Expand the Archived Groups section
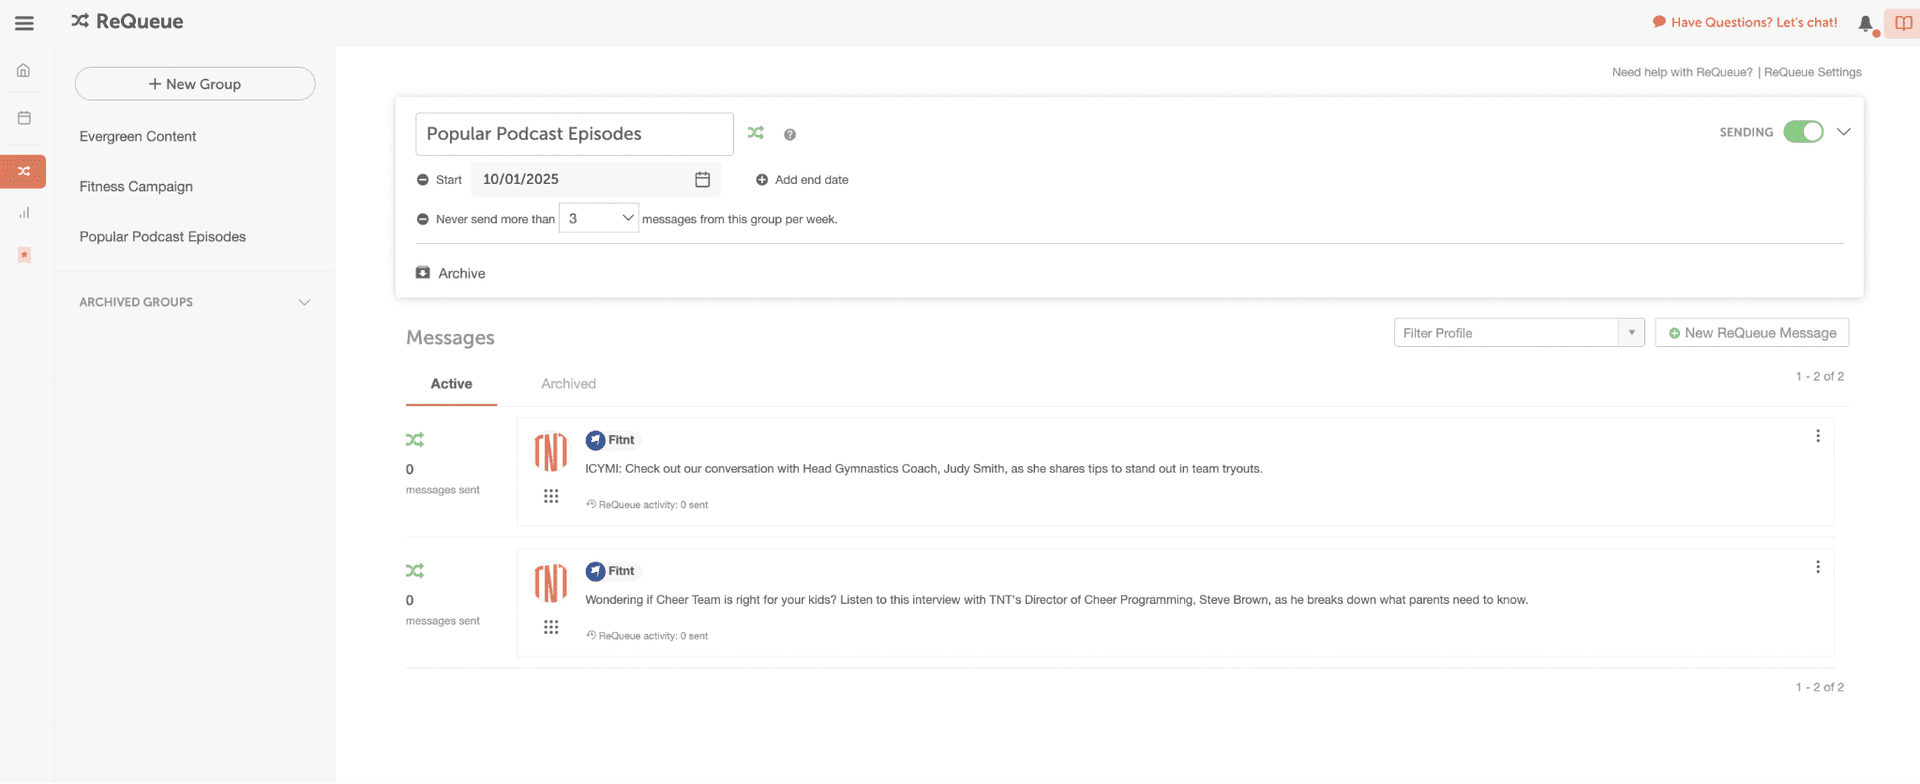Screen dimensions: 1920x784 [304, 302]
